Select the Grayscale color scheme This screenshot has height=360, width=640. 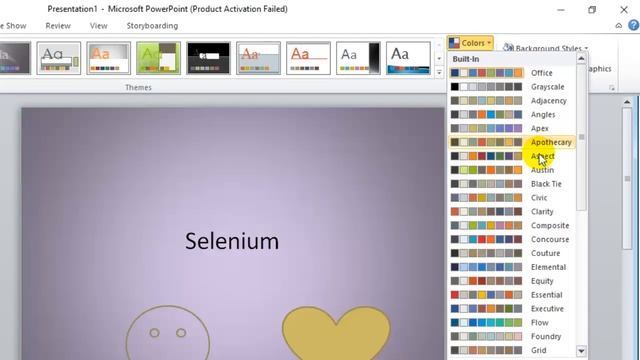click(513, 87)
